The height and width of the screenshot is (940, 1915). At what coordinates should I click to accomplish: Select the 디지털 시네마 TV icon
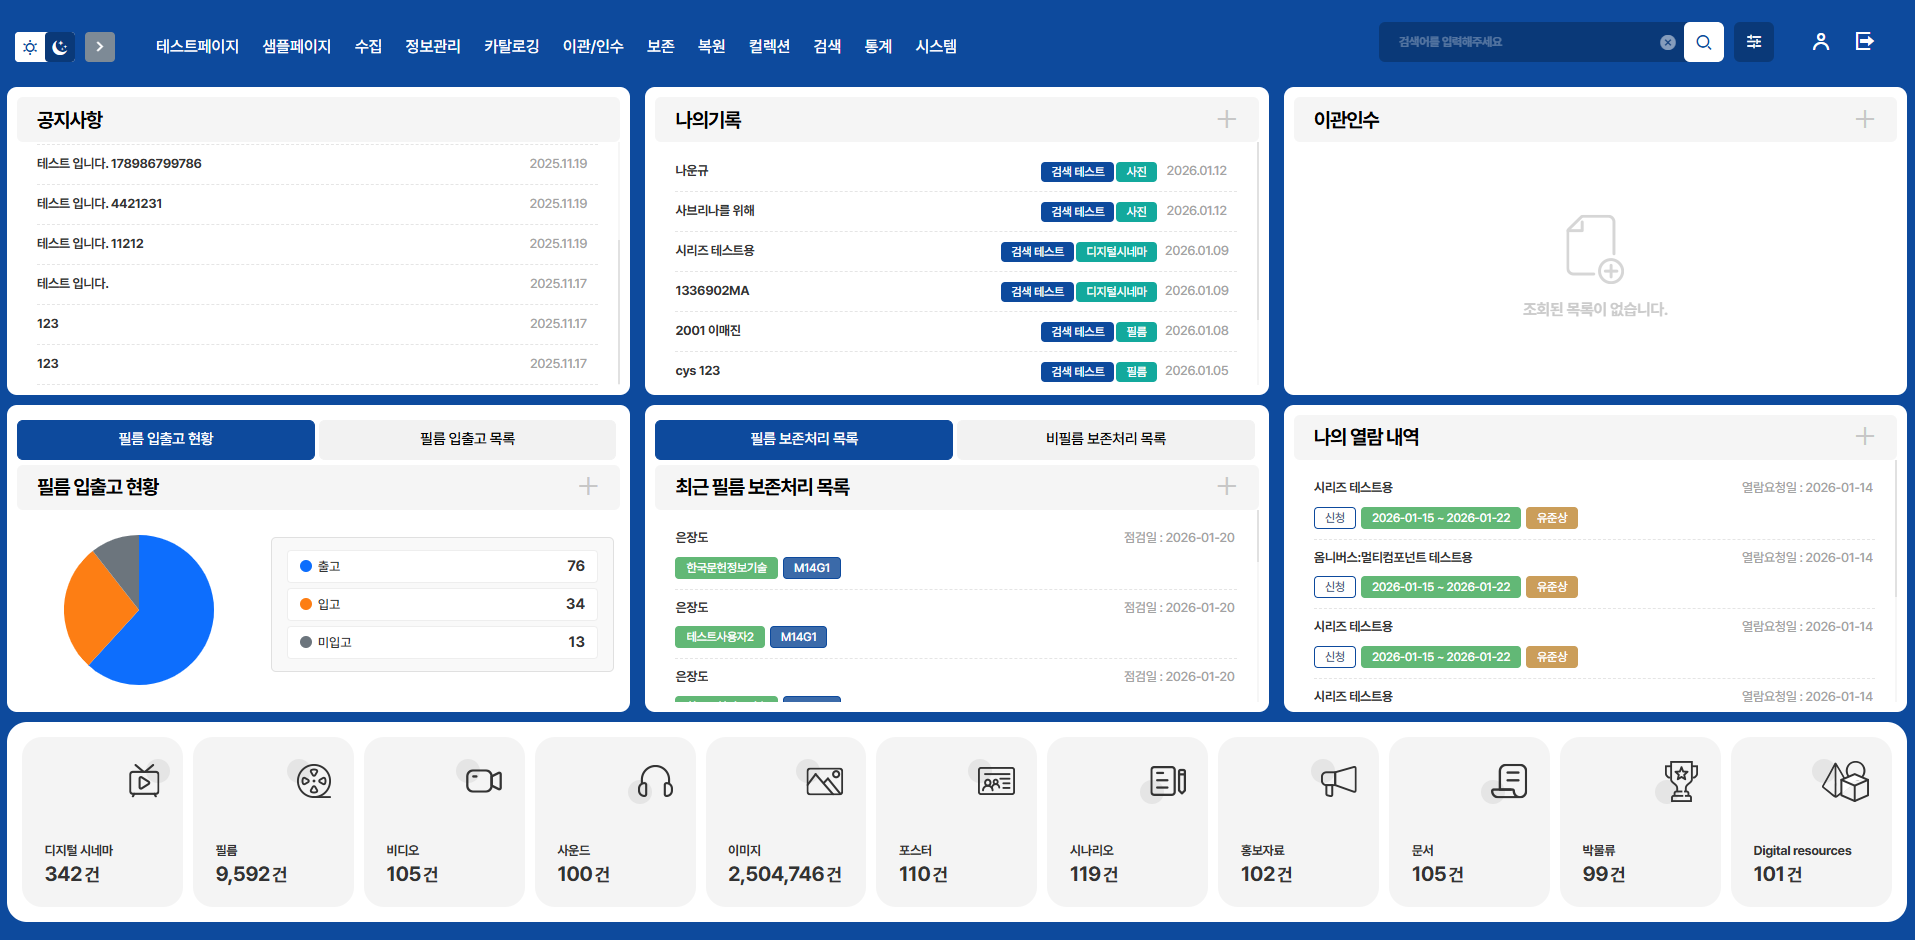(x=142, y=781)
